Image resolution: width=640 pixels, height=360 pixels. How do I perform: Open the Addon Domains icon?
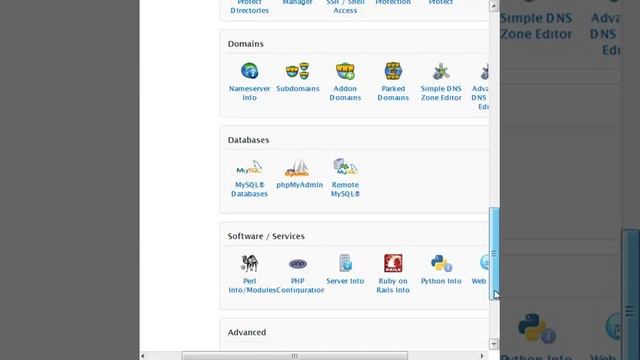pos(345,71)
